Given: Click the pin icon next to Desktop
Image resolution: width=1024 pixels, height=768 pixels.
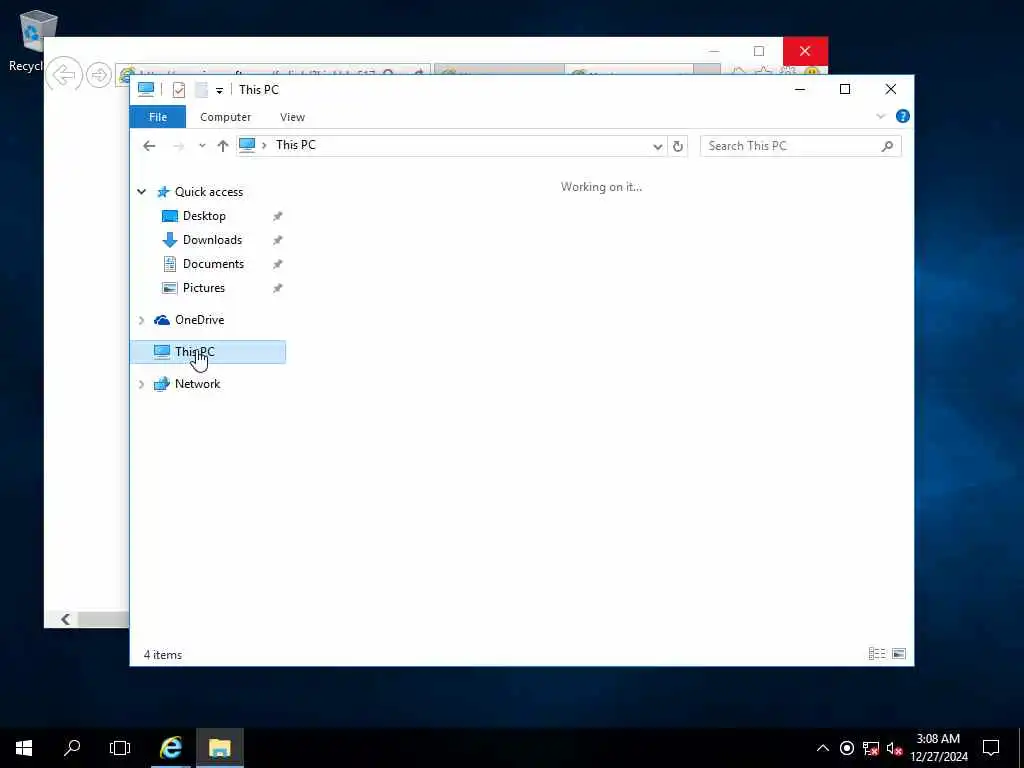Looking at the screenshot, I should tap(278, 216).
